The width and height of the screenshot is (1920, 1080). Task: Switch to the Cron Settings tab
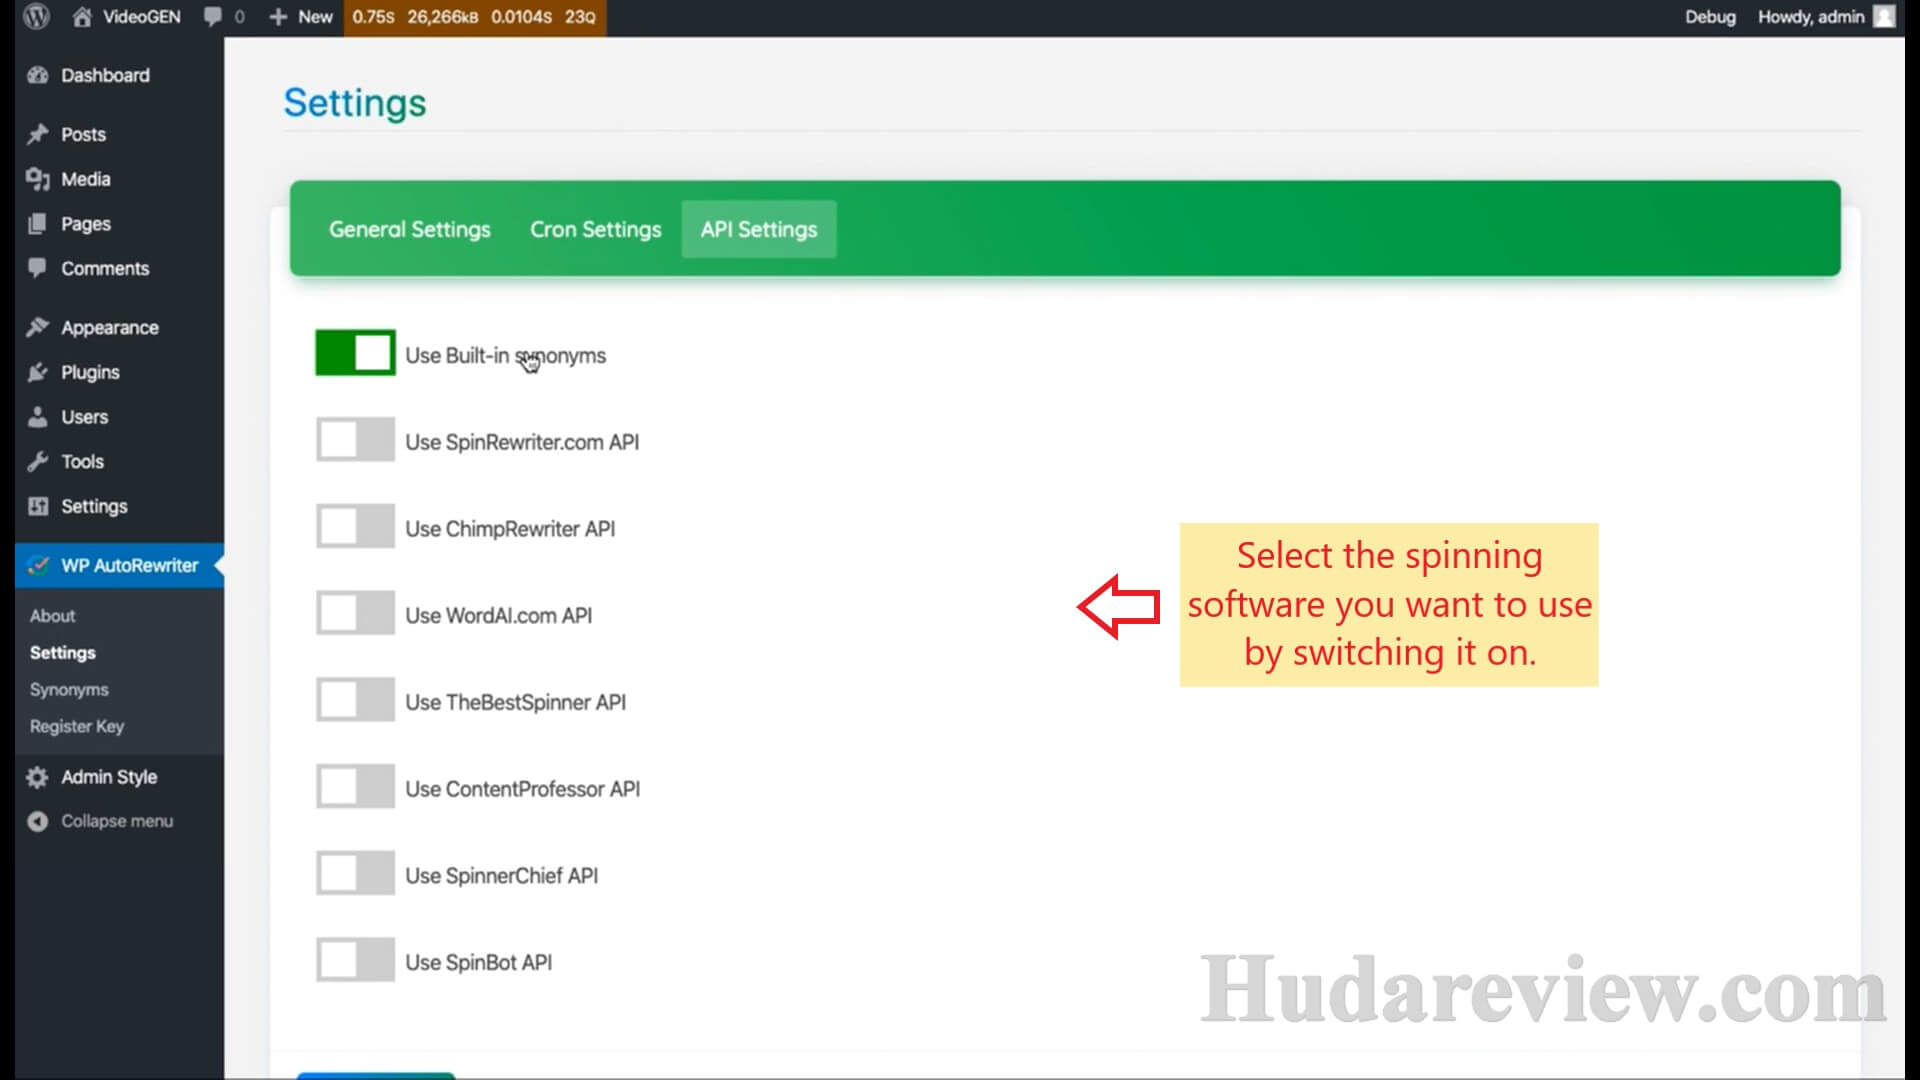tap(595, 229)
